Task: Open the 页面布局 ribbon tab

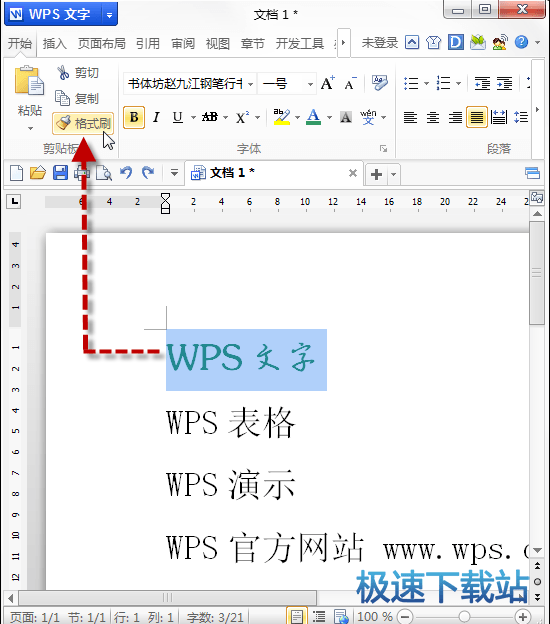Action: [x=101, y=43]
